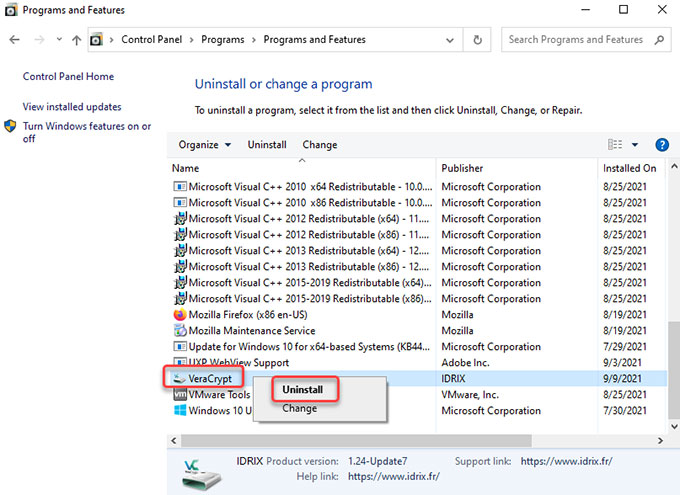Select Mozilla Firefox (x86 en-US) name
The image size is (680, 495).
248,315
